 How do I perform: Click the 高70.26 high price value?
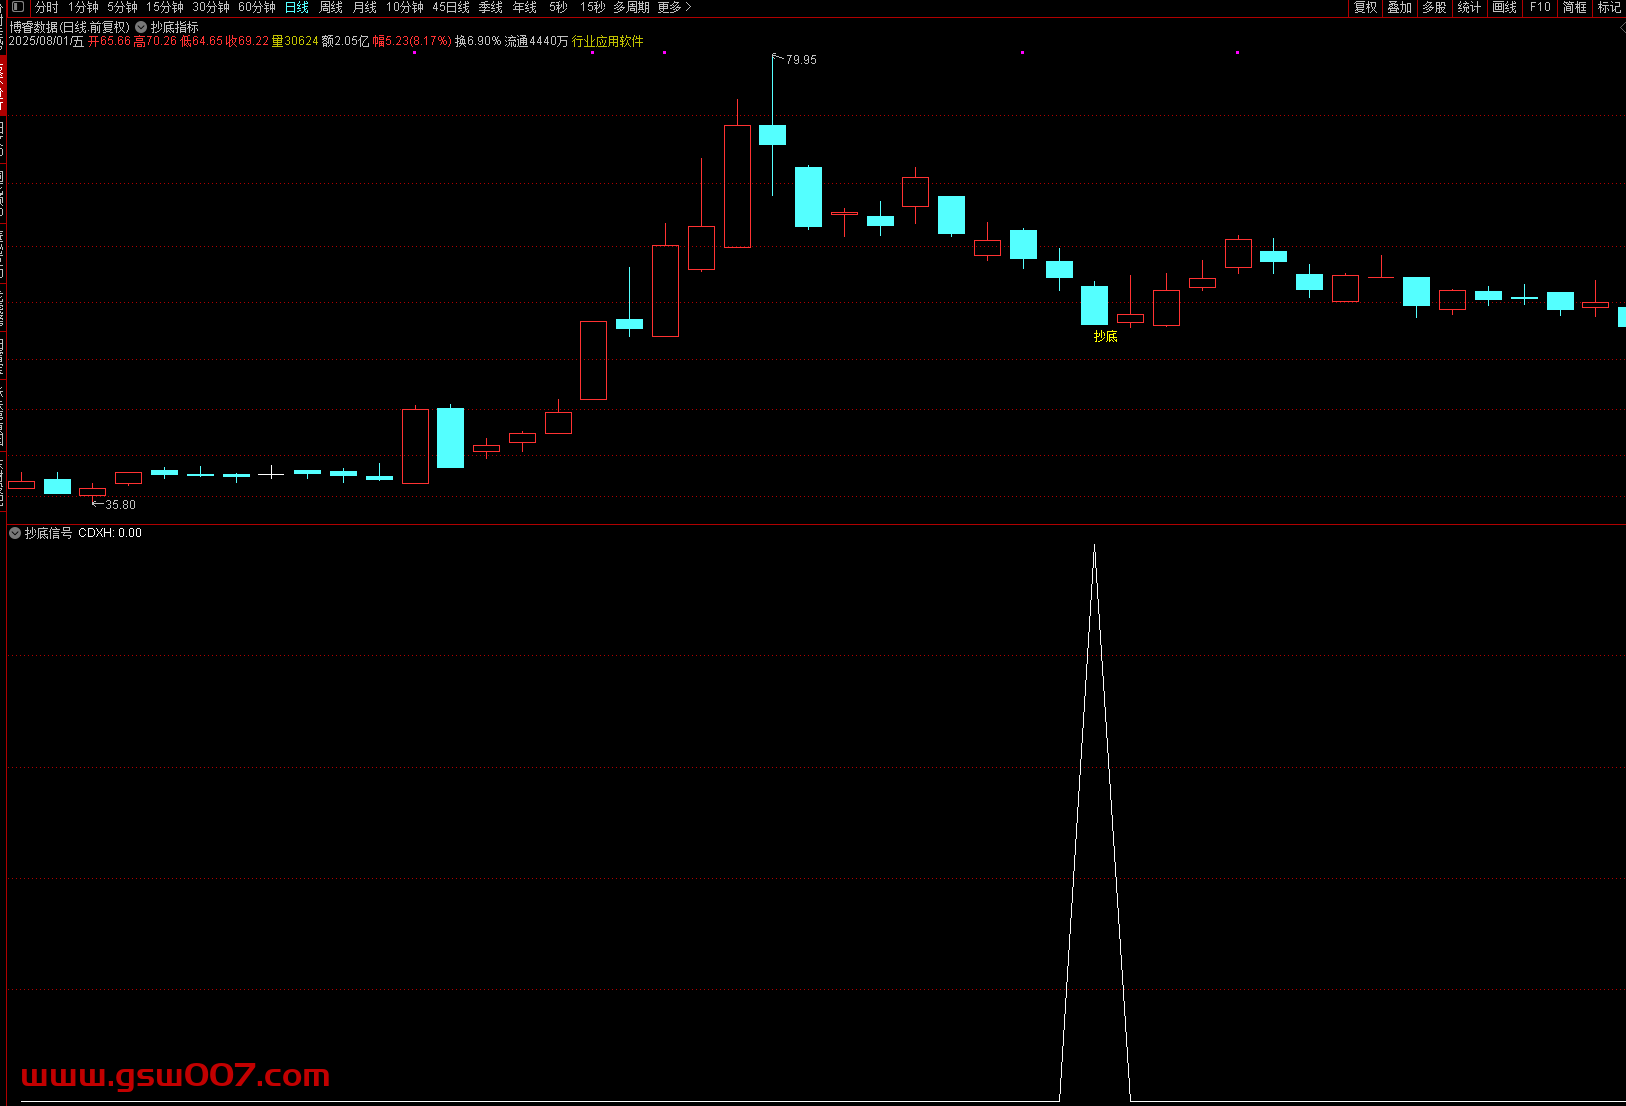[155, 41]
